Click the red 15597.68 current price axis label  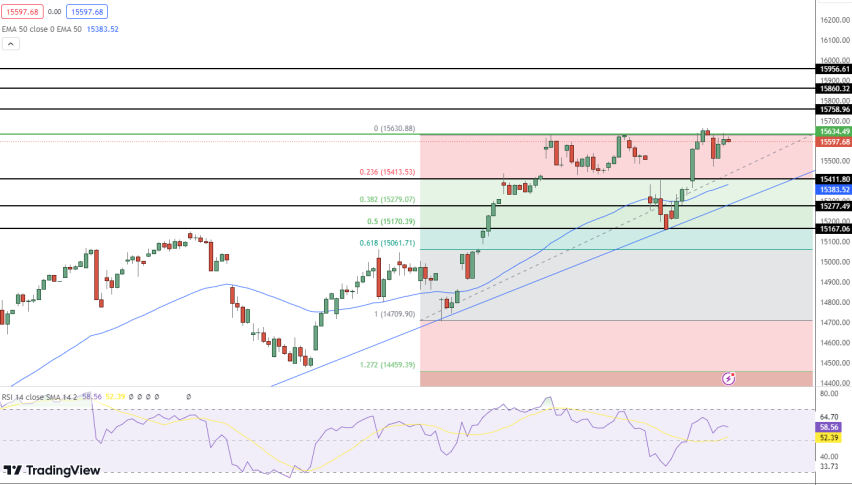click(x=834, y=142)
